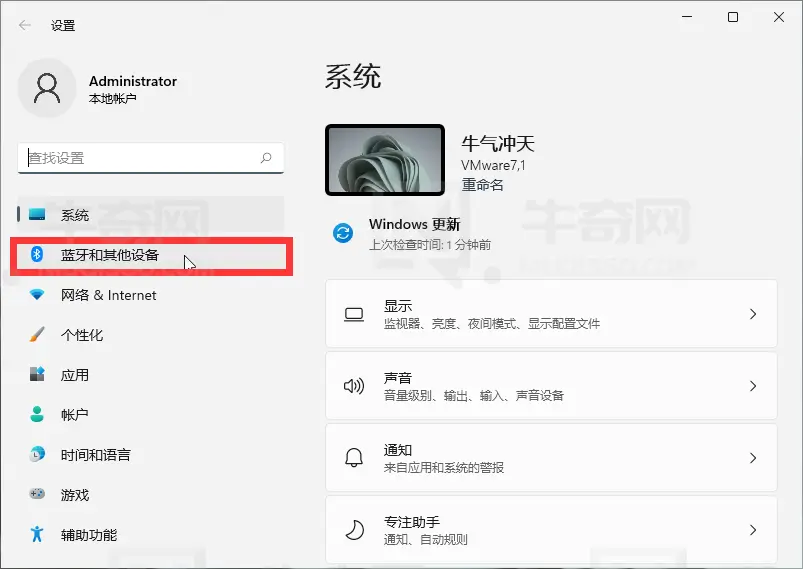Click the speaker icon on the 声音 card

(354, 386)
